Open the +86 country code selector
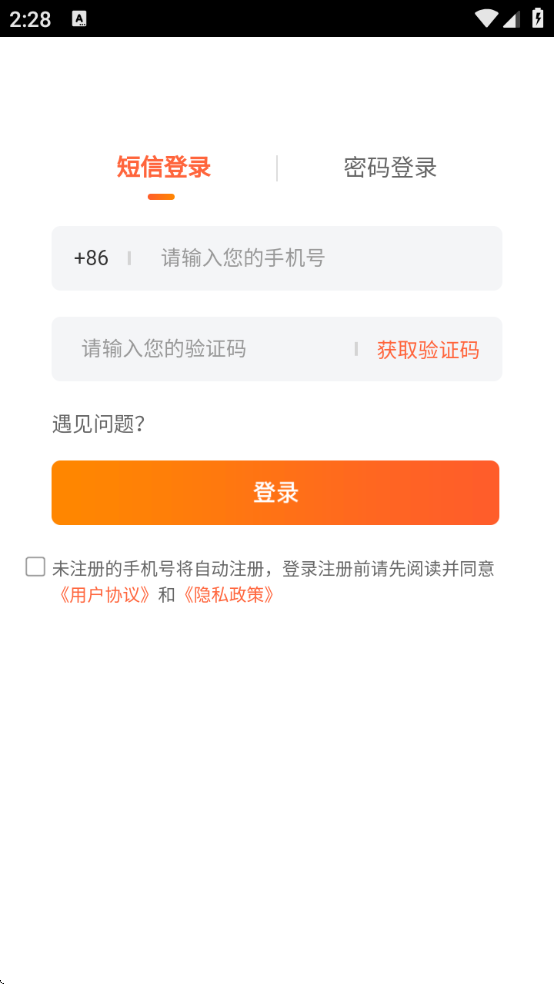The height and width of the screenshot is (984, 554). pyautogui.click(x=91, y=258)
